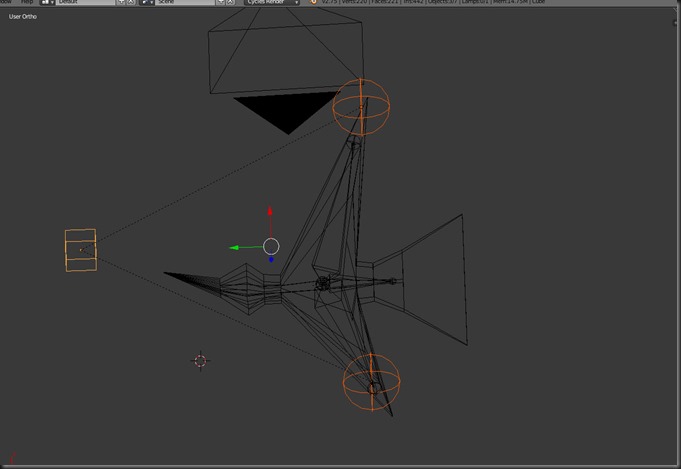Click the red X-axis manipulator arrow
This screenshot has height=469, width=681.
[x=270, y=211]
